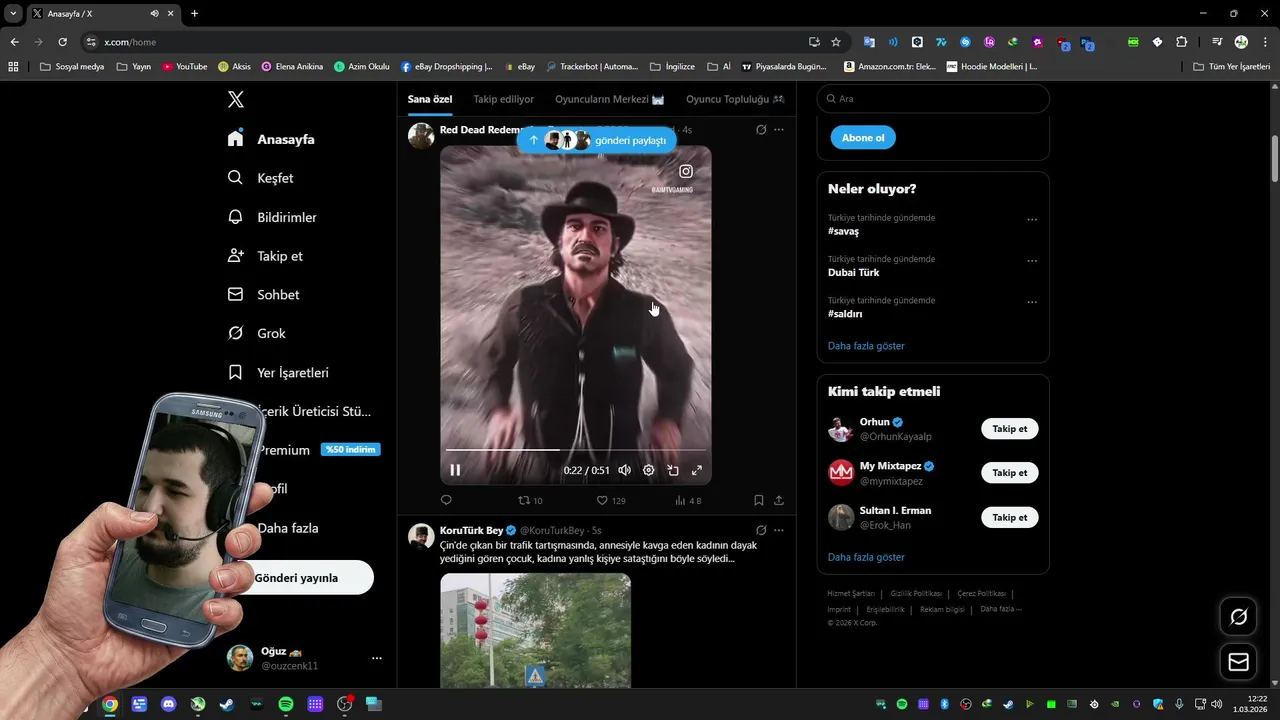Click the Abone ol button
This screenshot has width=1280, height=720.
(x=863, y=138)
